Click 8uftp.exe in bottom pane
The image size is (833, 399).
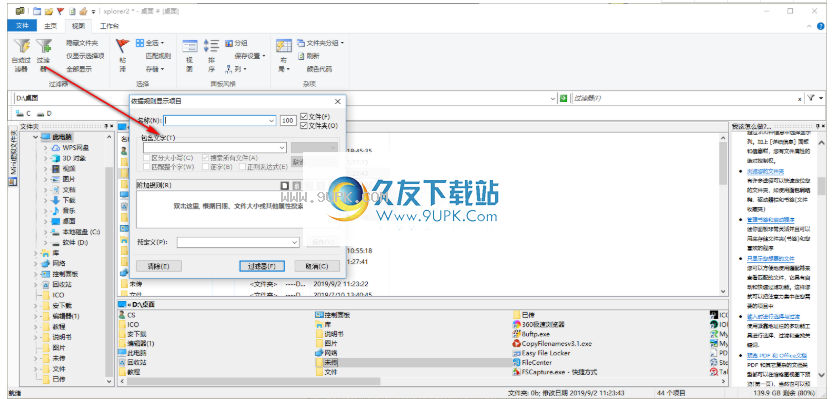click(x=531, y=334)
